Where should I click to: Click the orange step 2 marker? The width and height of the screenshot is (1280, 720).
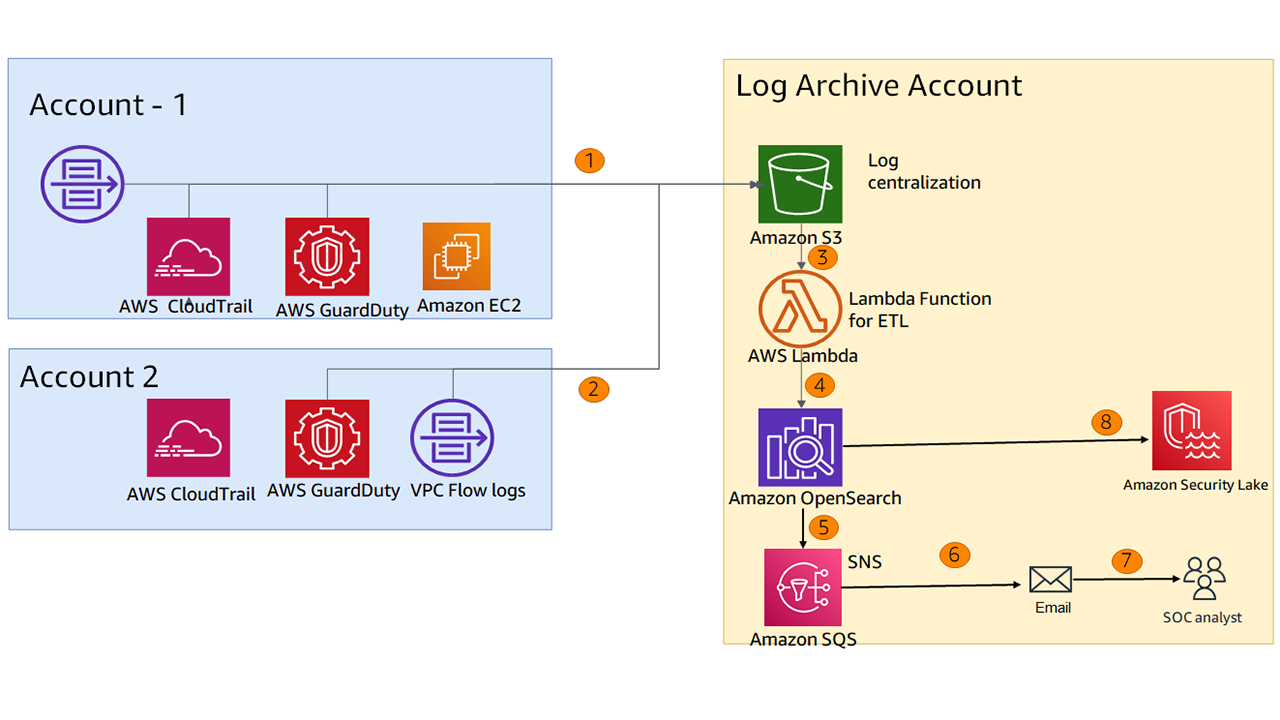(593, 389)
